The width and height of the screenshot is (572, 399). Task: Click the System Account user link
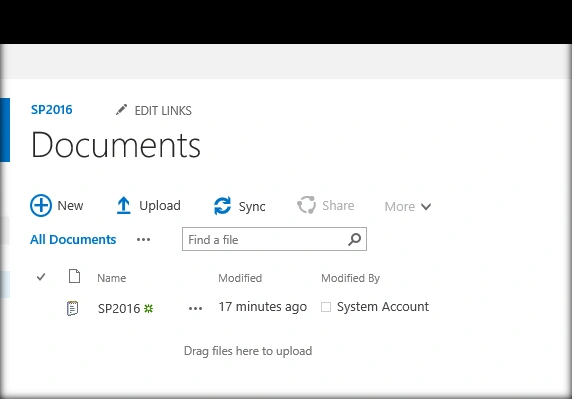383,307
